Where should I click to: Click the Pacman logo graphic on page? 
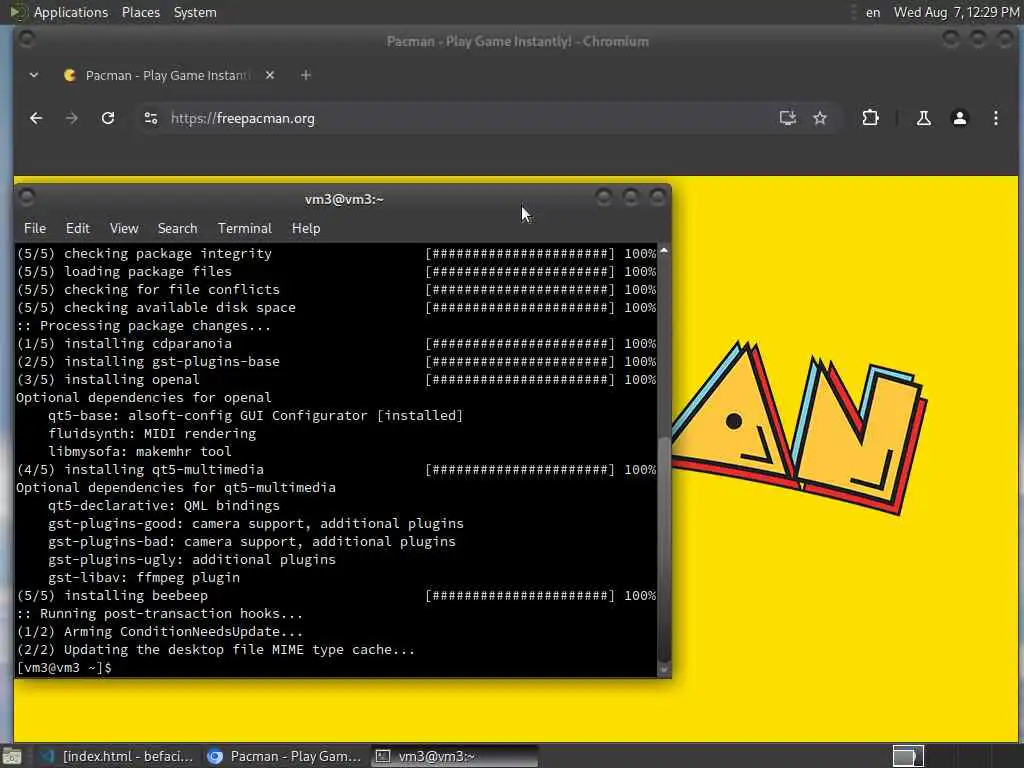pos(799,428)
